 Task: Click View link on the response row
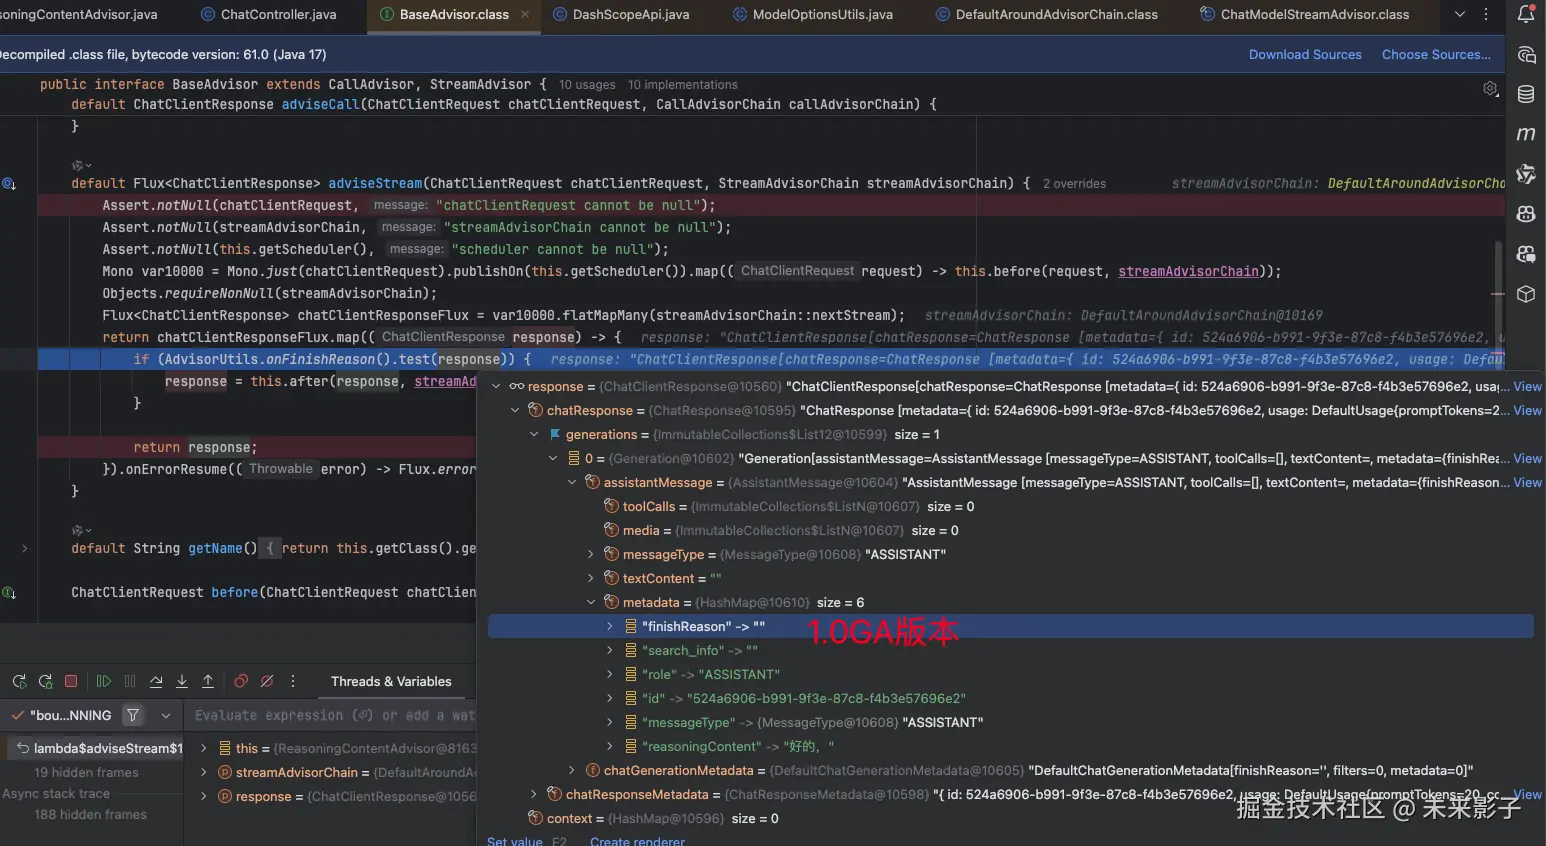pos(1527,387)
